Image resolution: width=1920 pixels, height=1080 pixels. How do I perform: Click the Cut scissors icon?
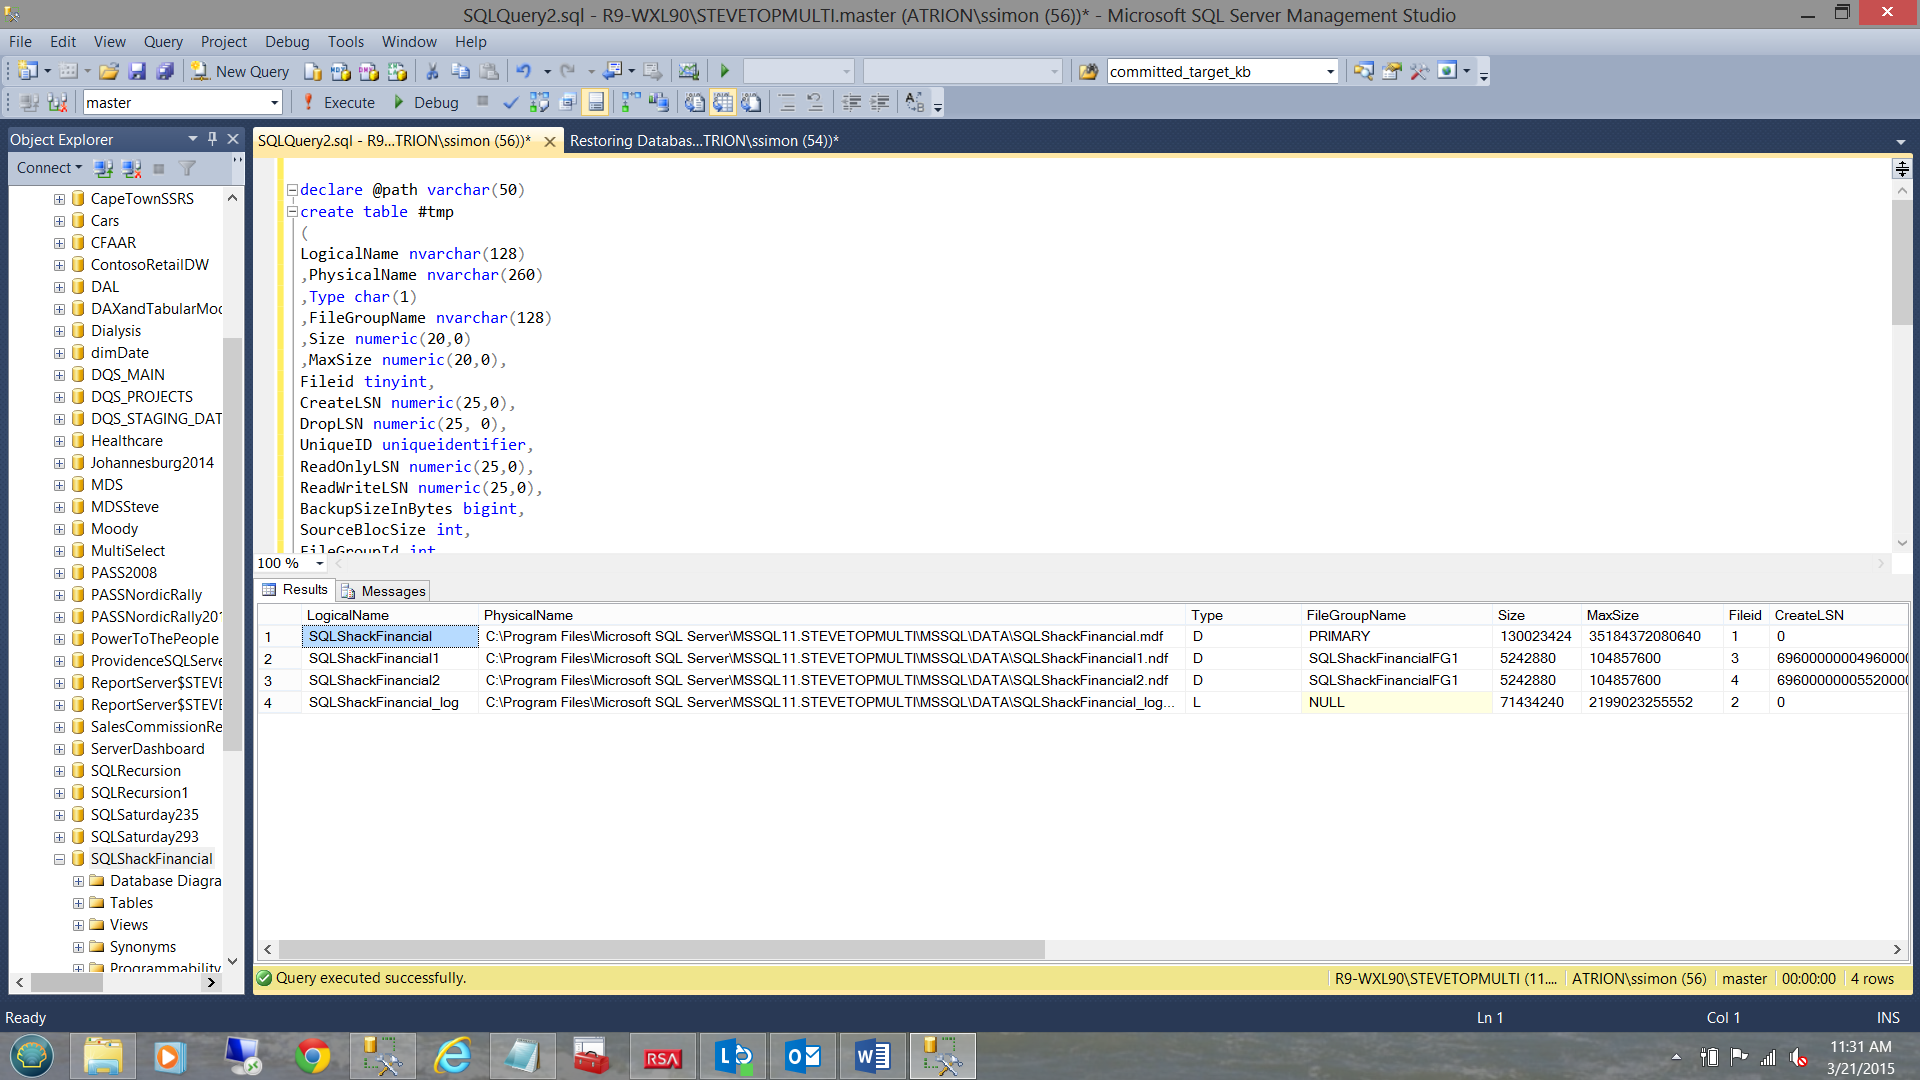[x=432, y=71]
